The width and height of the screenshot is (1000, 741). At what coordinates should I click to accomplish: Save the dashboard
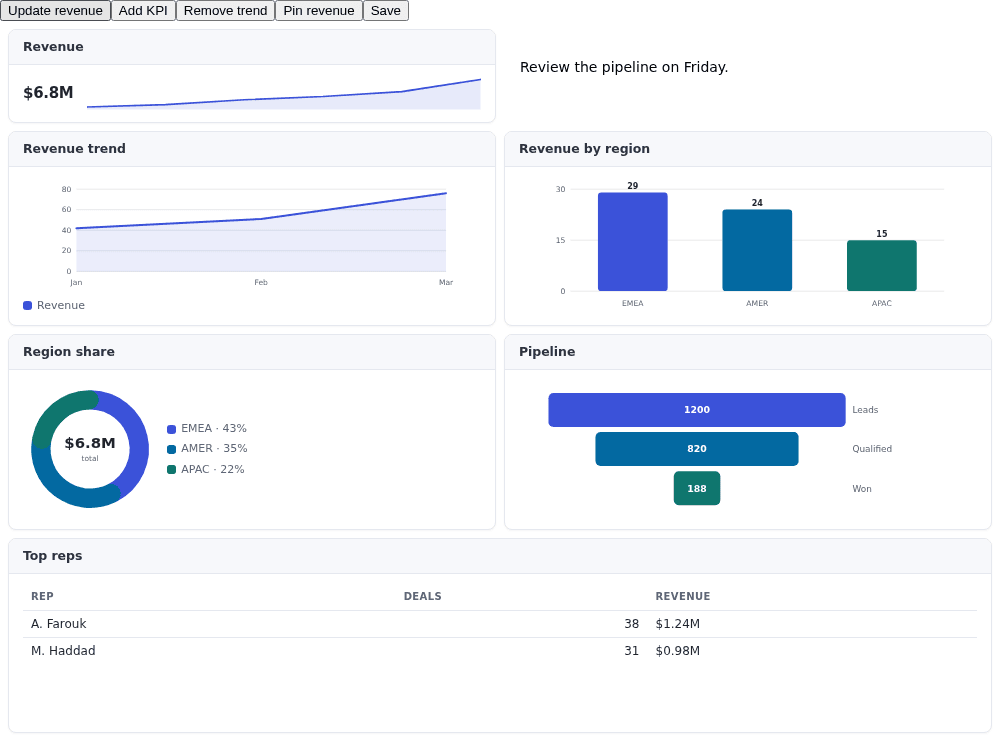385,11
